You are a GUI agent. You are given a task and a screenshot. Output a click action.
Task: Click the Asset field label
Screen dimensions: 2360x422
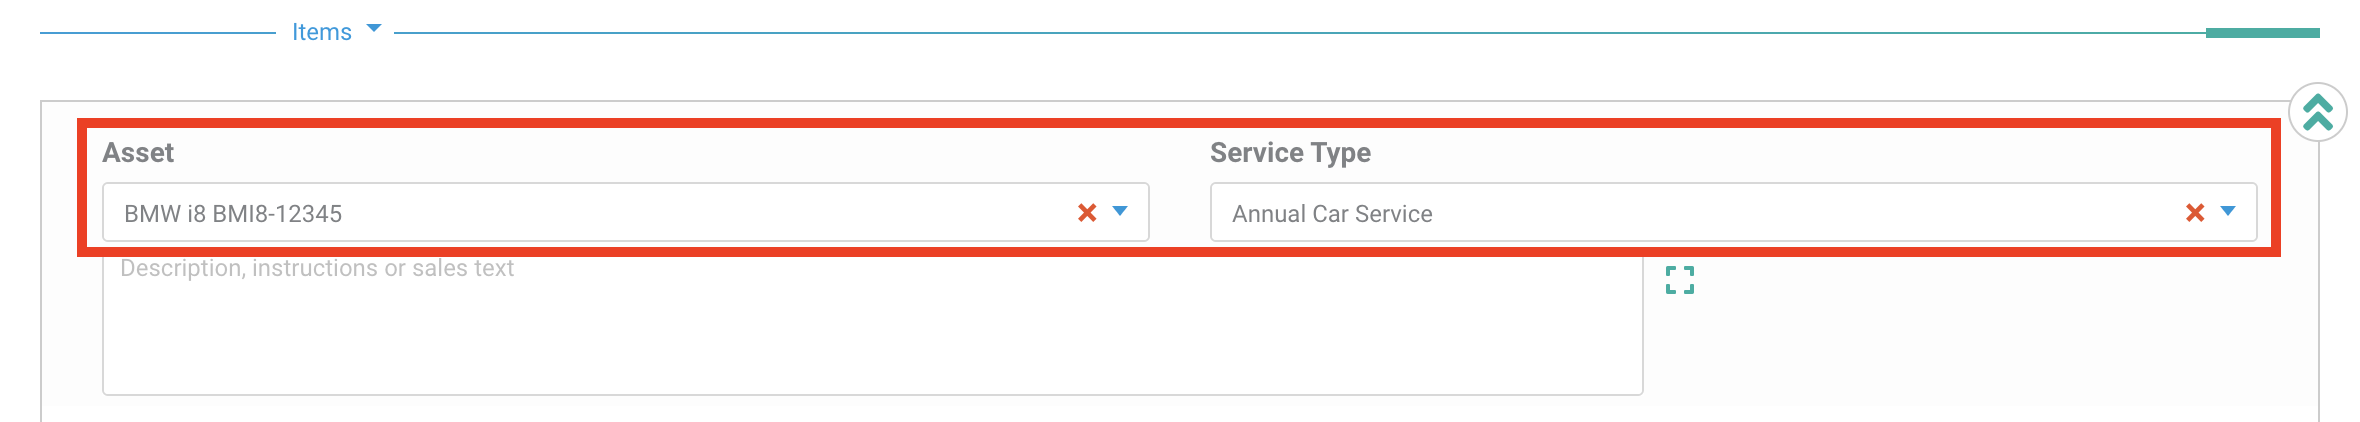pyautogui.click(x=138, y=153)
